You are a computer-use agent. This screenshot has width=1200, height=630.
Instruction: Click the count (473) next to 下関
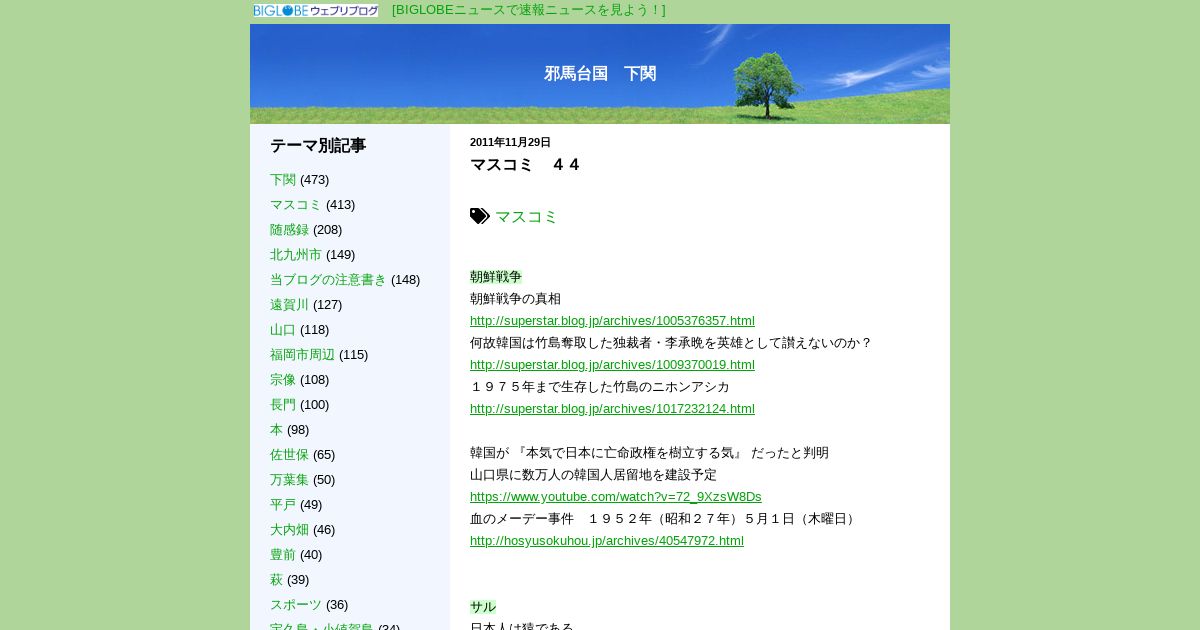314,180
